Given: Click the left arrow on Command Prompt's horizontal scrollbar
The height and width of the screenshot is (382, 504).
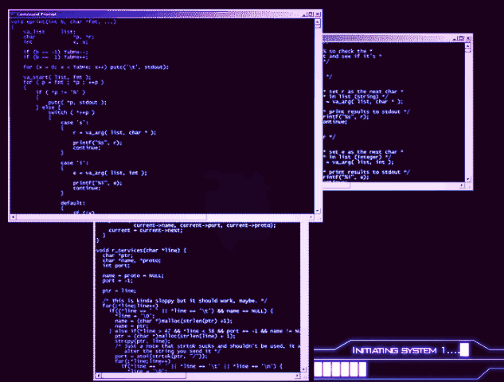Looking at the screenshot, I should coord(13,217).
